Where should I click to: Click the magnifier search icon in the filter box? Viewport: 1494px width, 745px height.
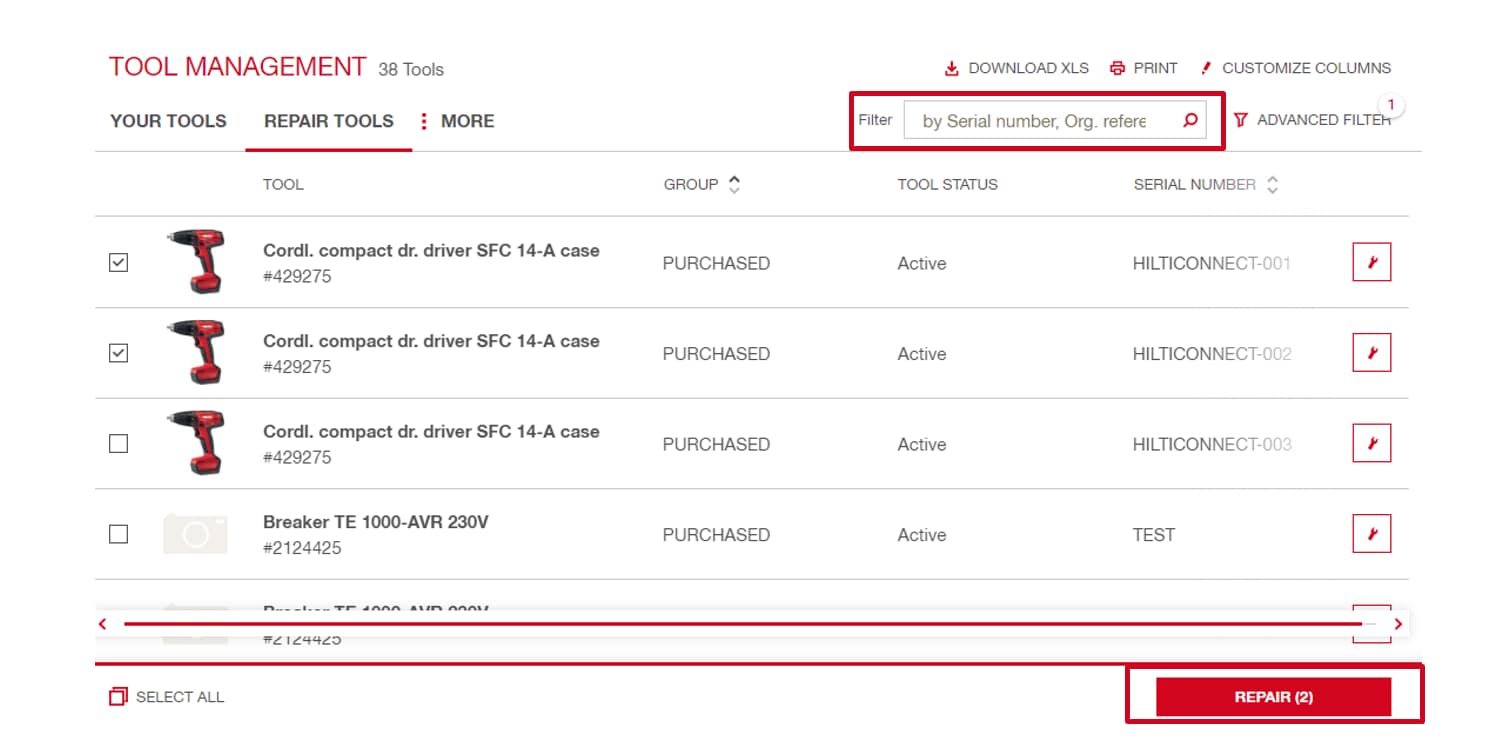click(x=1189, y=121)
